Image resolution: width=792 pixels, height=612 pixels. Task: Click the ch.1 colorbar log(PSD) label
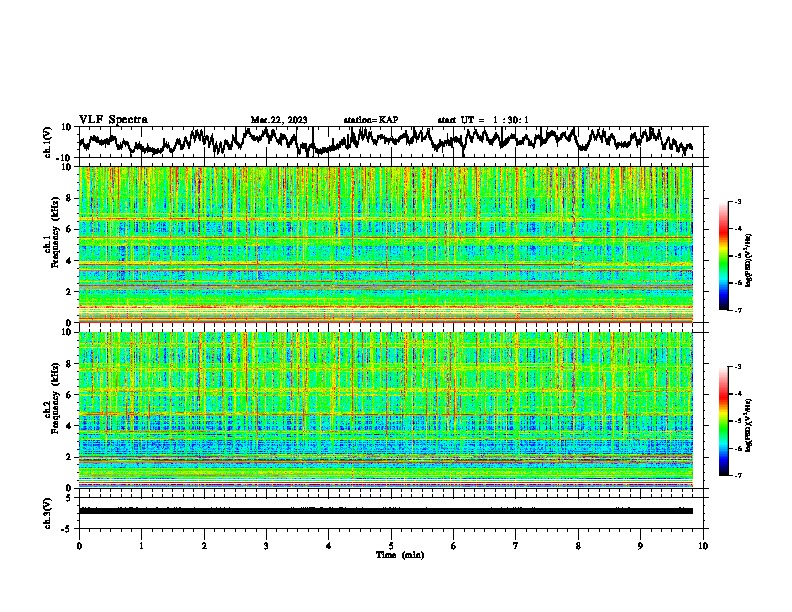pos(749,261)
